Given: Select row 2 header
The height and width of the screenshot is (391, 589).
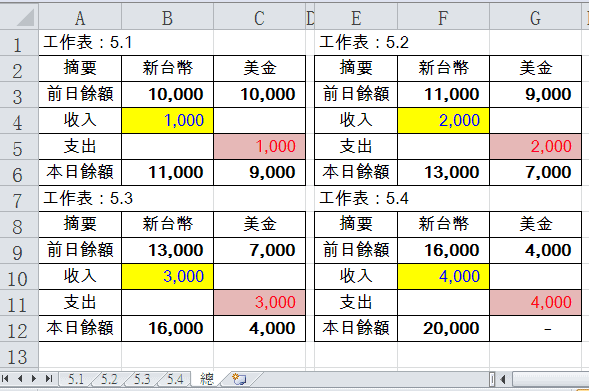Looking at the screenshot, I should (x=19, y=69).
